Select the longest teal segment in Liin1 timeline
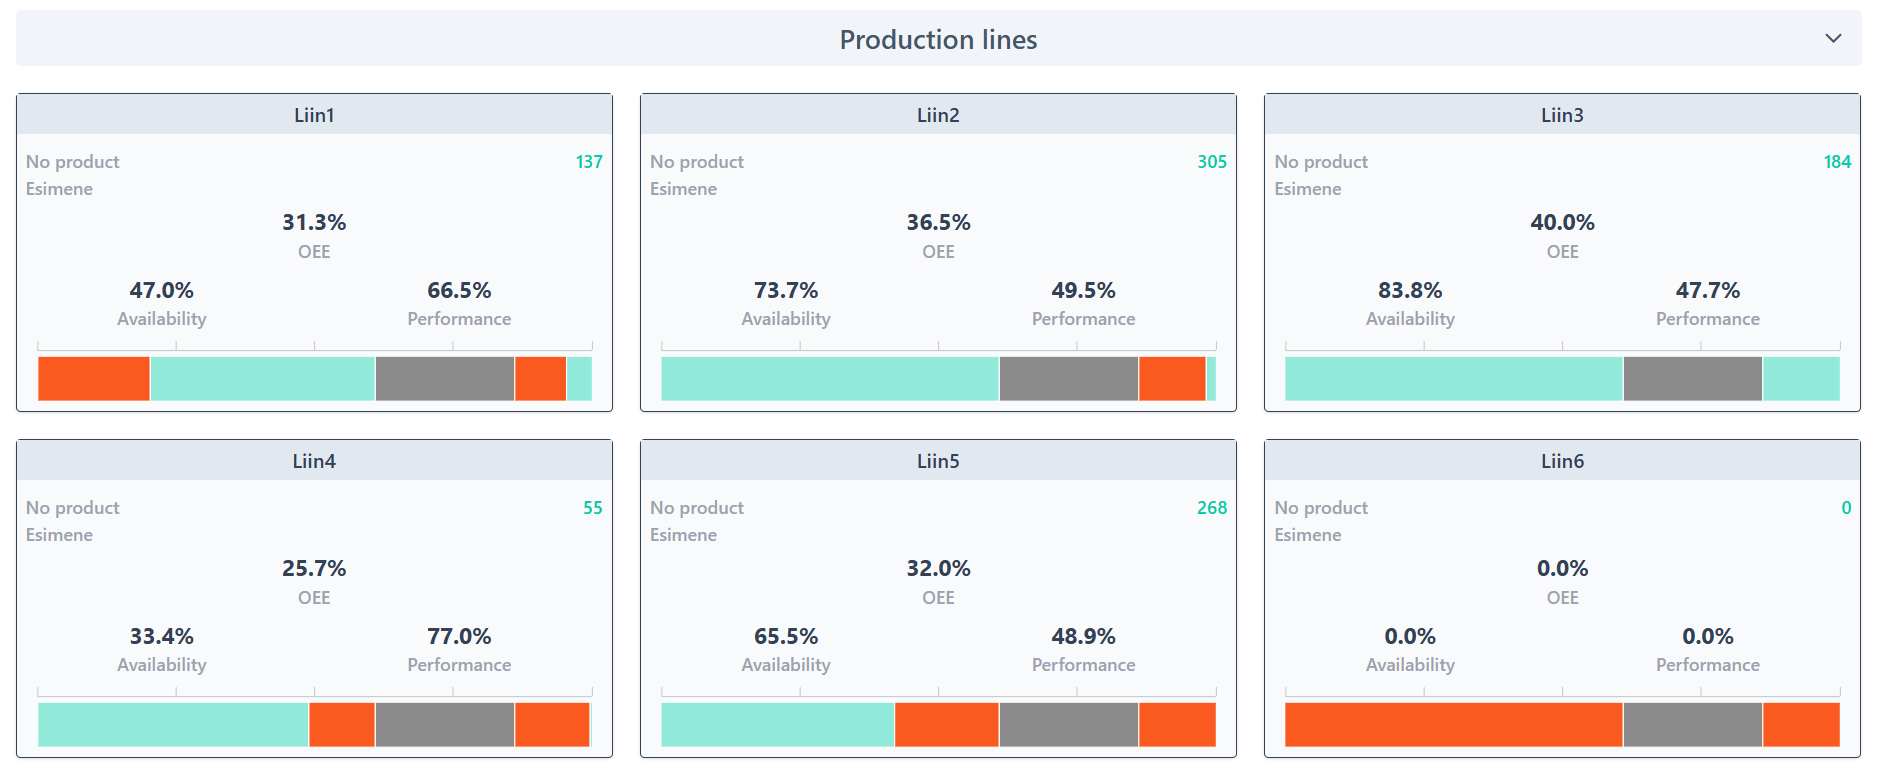1877x777 pixels. (262, 379)
